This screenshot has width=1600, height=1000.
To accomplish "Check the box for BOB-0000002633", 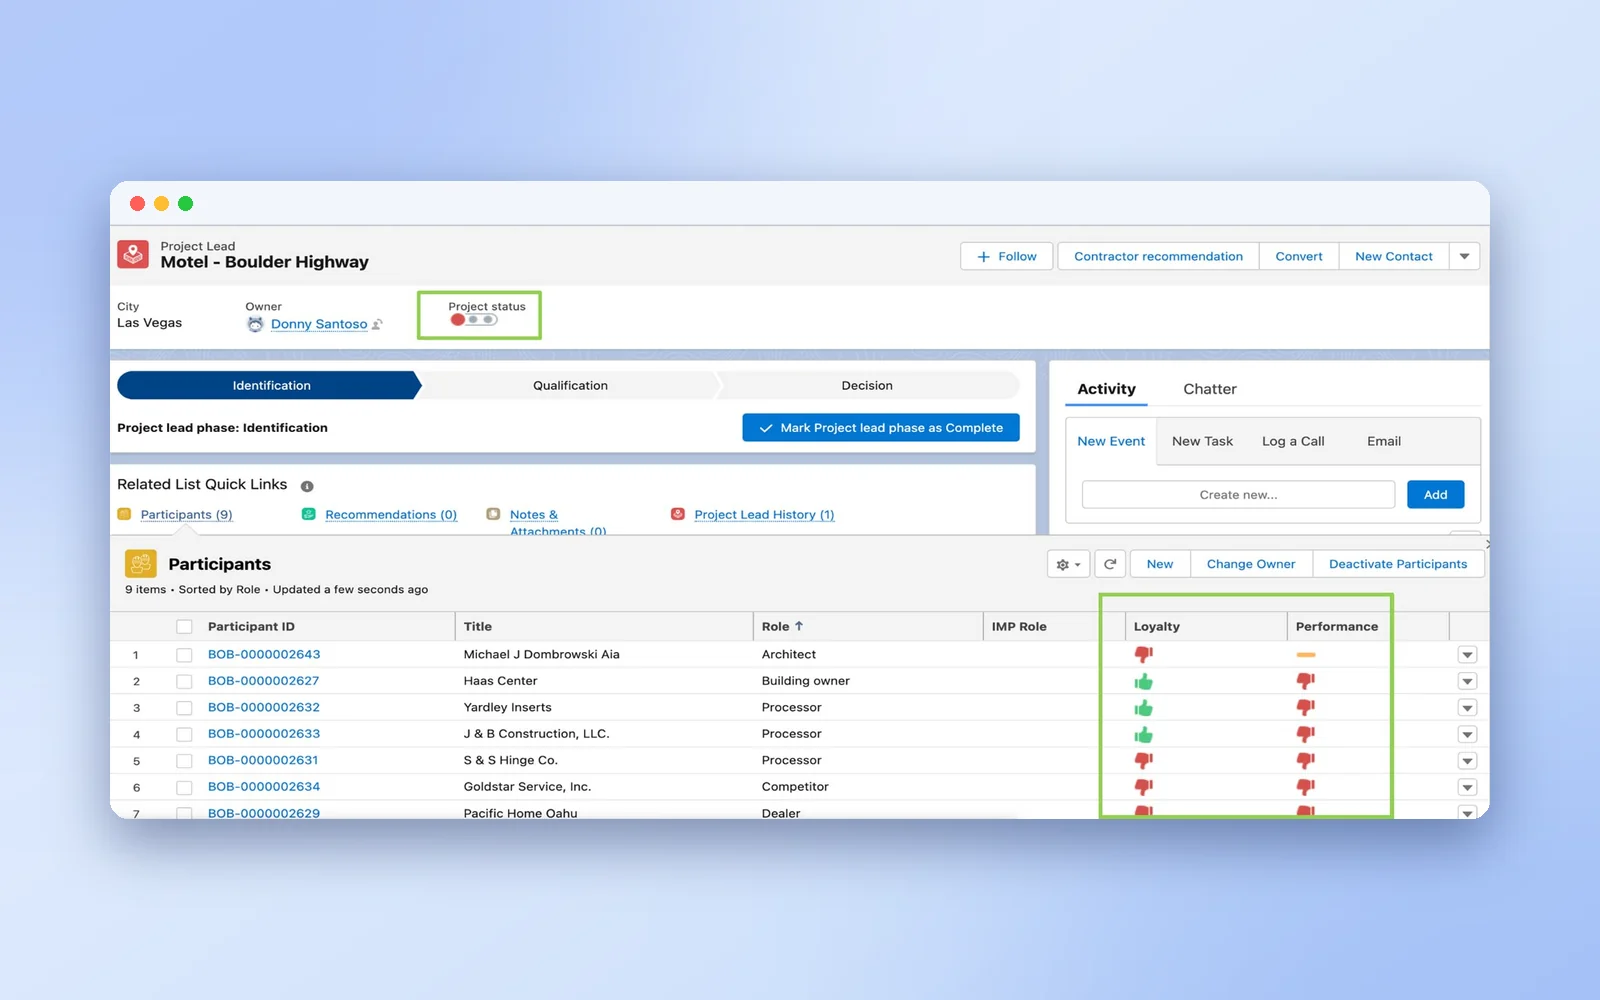I will coord(184,734).
